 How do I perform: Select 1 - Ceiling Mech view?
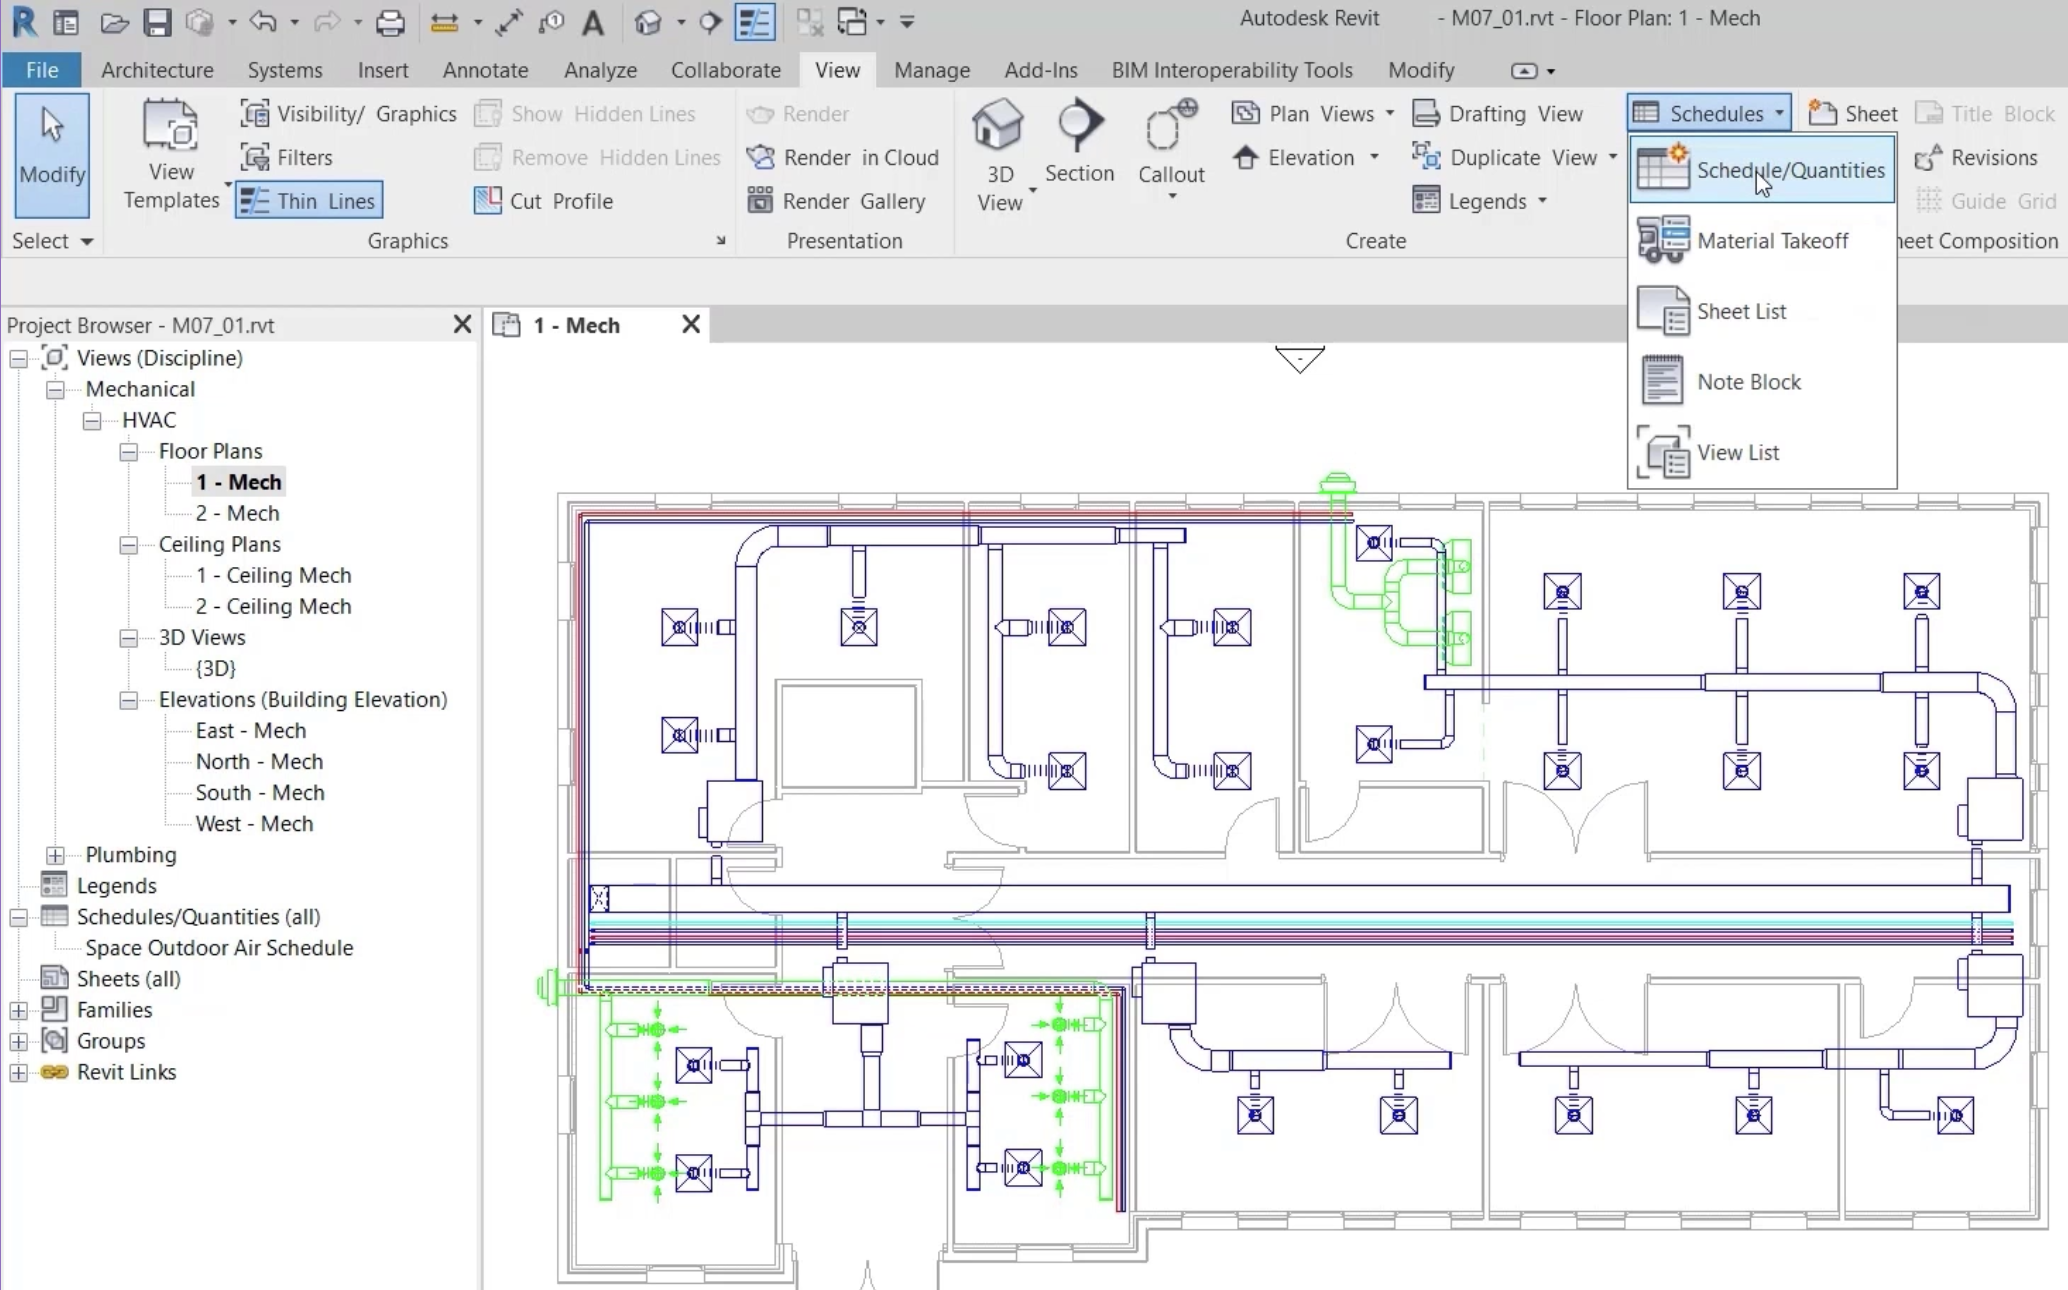click(x=273, y=575)
